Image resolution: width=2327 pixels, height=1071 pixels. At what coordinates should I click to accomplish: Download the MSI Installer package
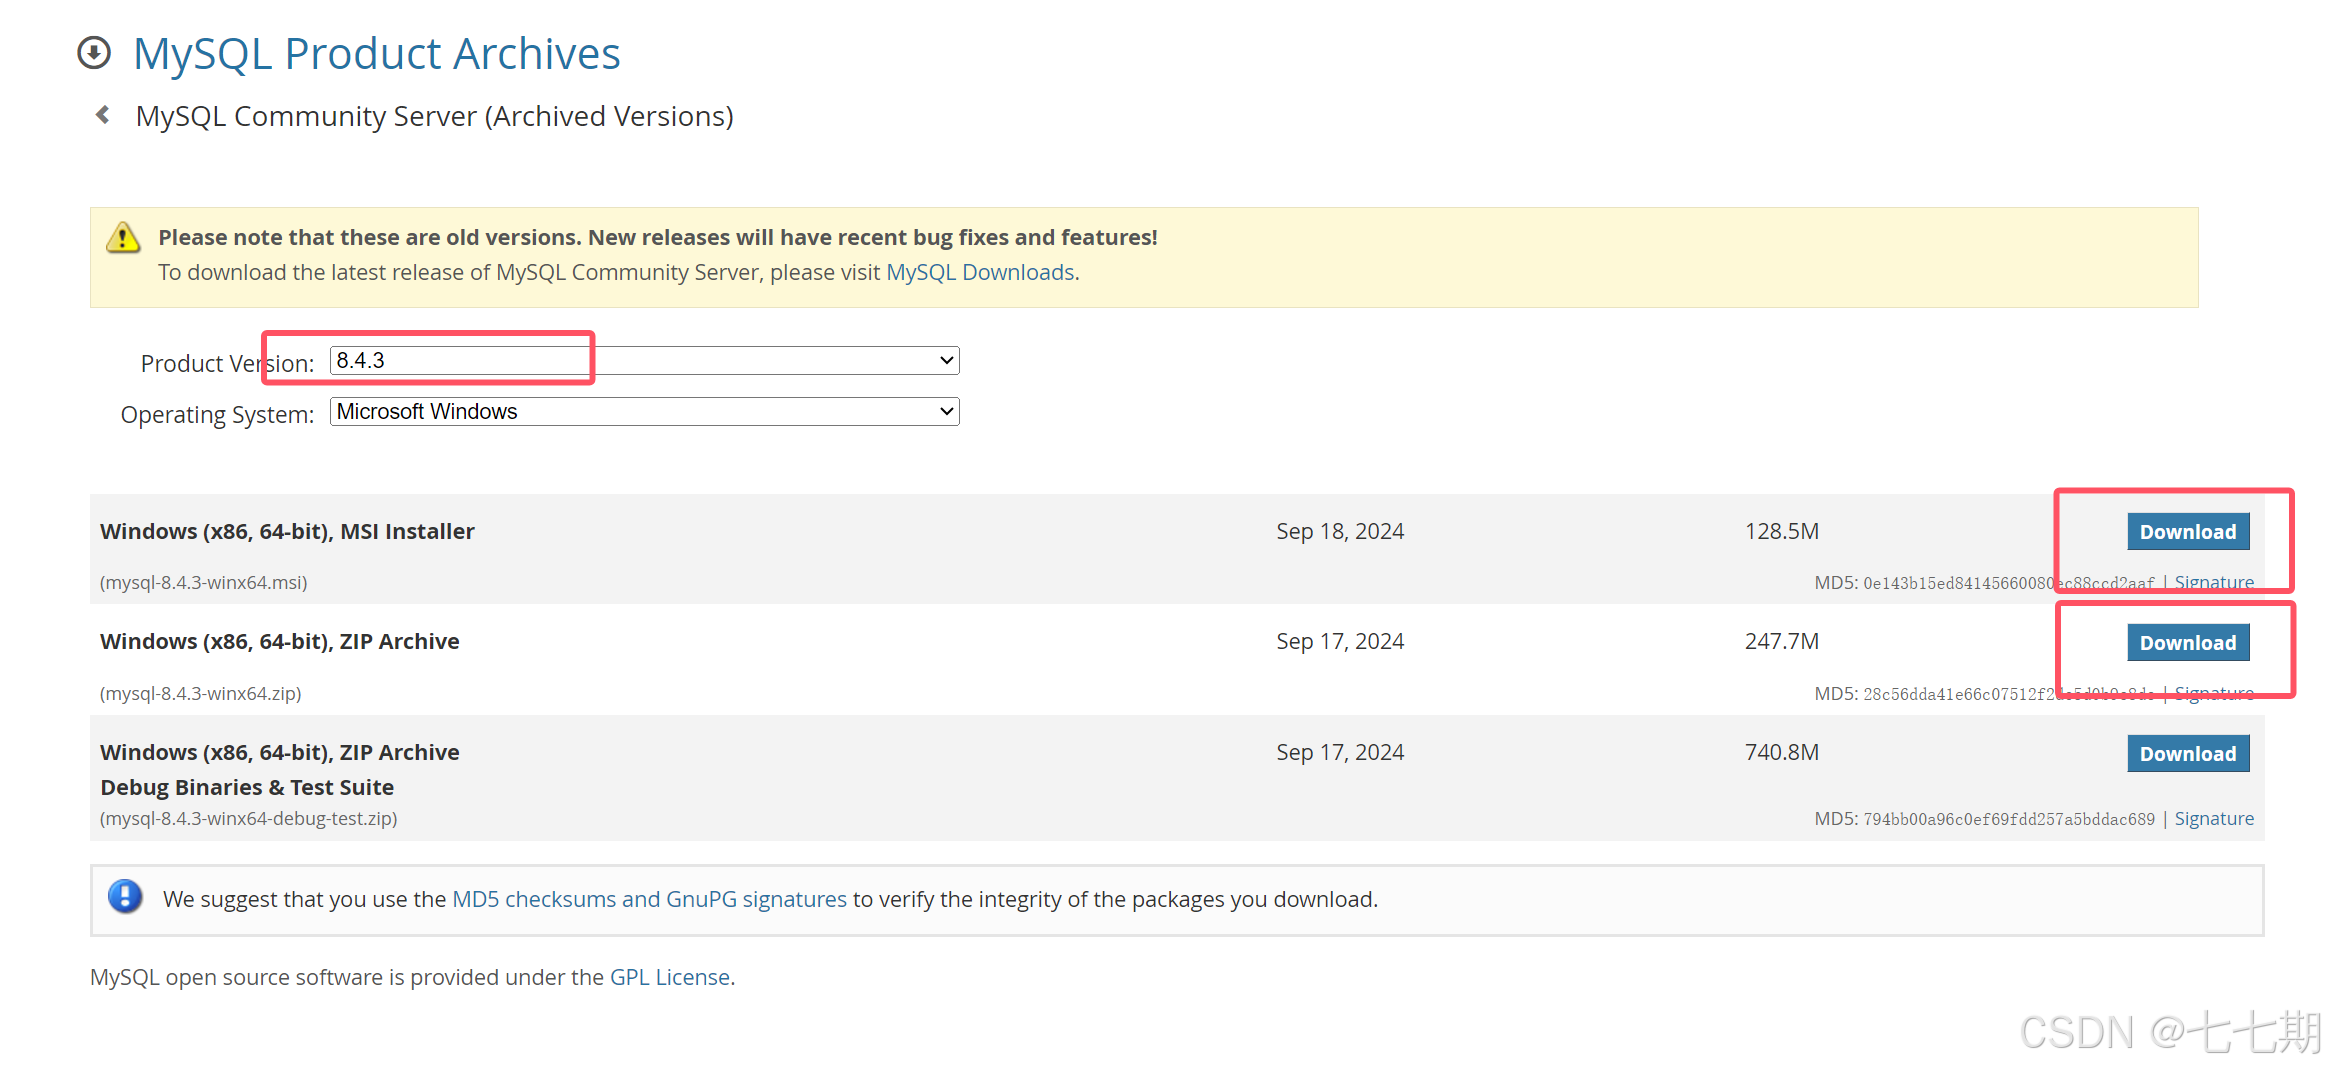[x=2187, y=532]
